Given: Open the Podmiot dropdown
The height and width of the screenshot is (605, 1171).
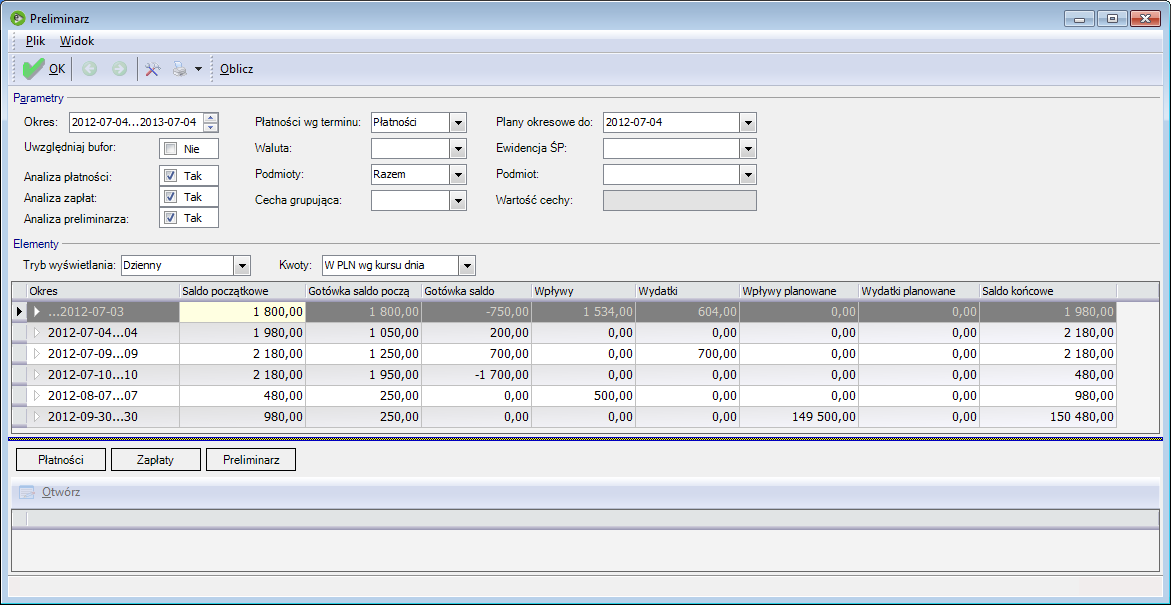Looking at the screenshot, I should tap(748, 175).
